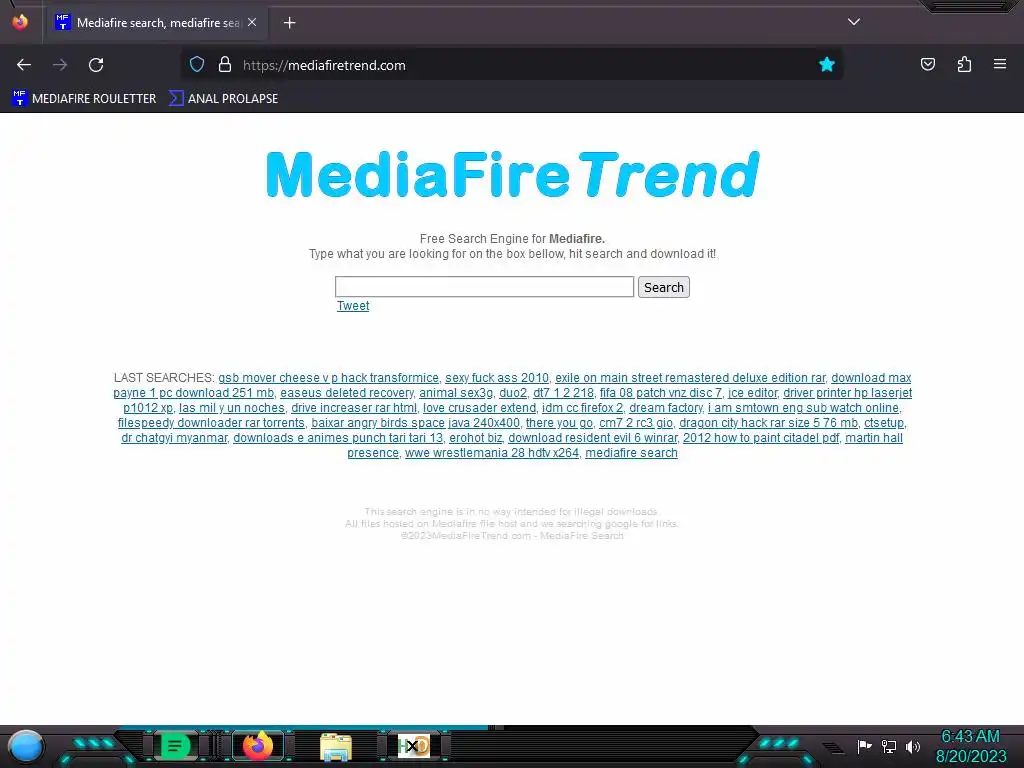
Task: Click the forward arrow navigation button
Action: tap(60, 65)
